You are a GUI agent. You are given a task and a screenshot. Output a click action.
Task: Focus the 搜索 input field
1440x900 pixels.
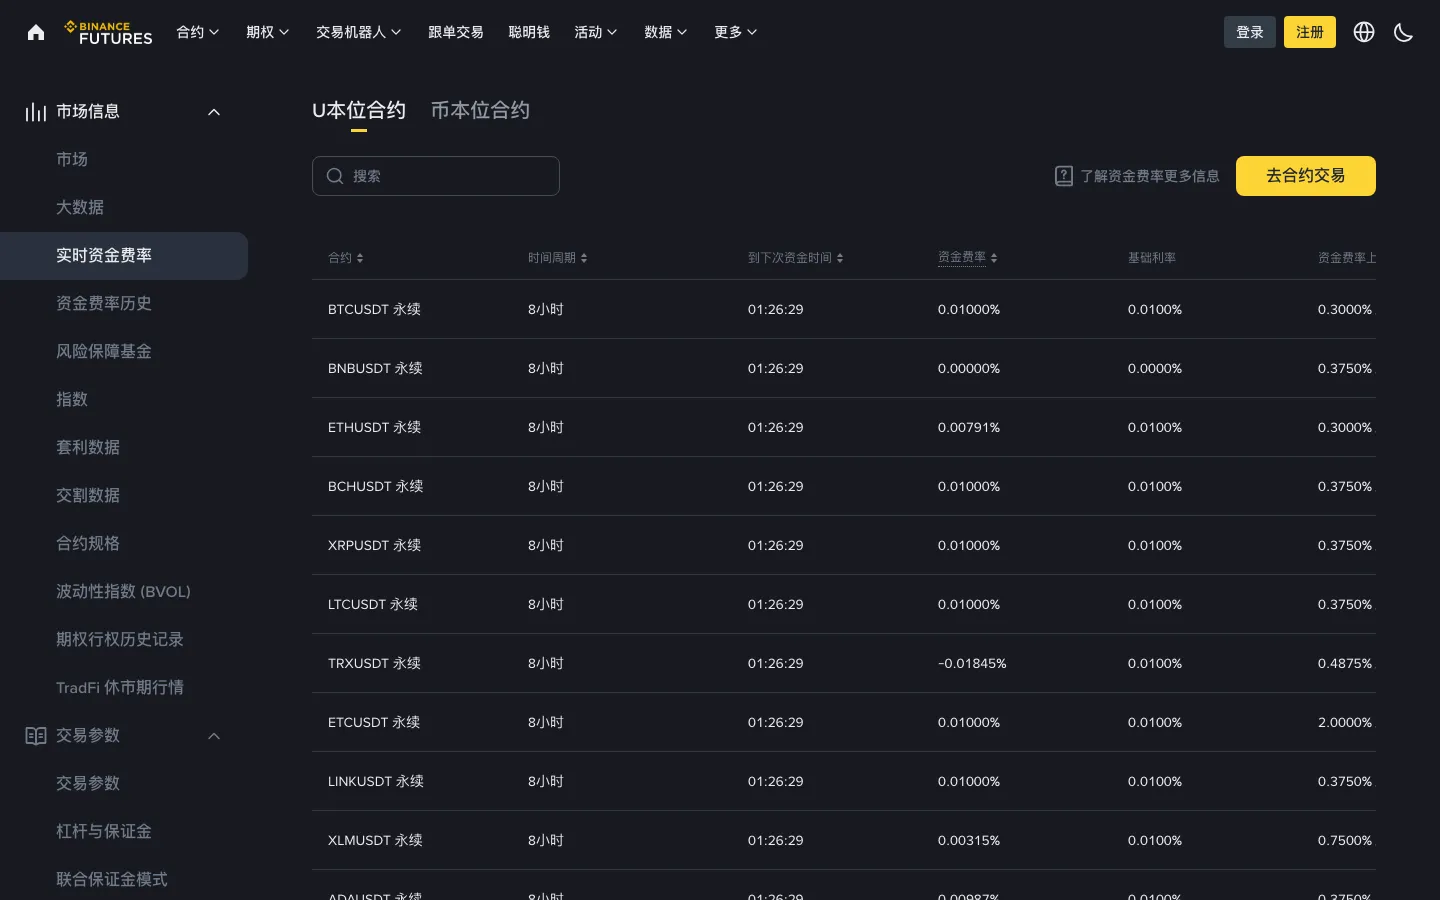[436, 176]
